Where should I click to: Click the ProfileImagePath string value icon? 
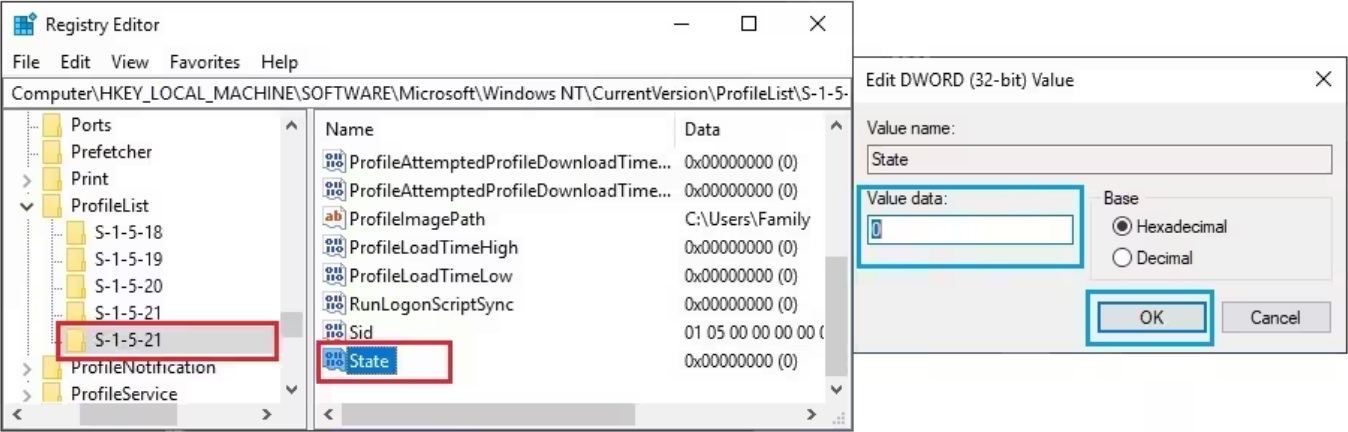tap(334, 219)
